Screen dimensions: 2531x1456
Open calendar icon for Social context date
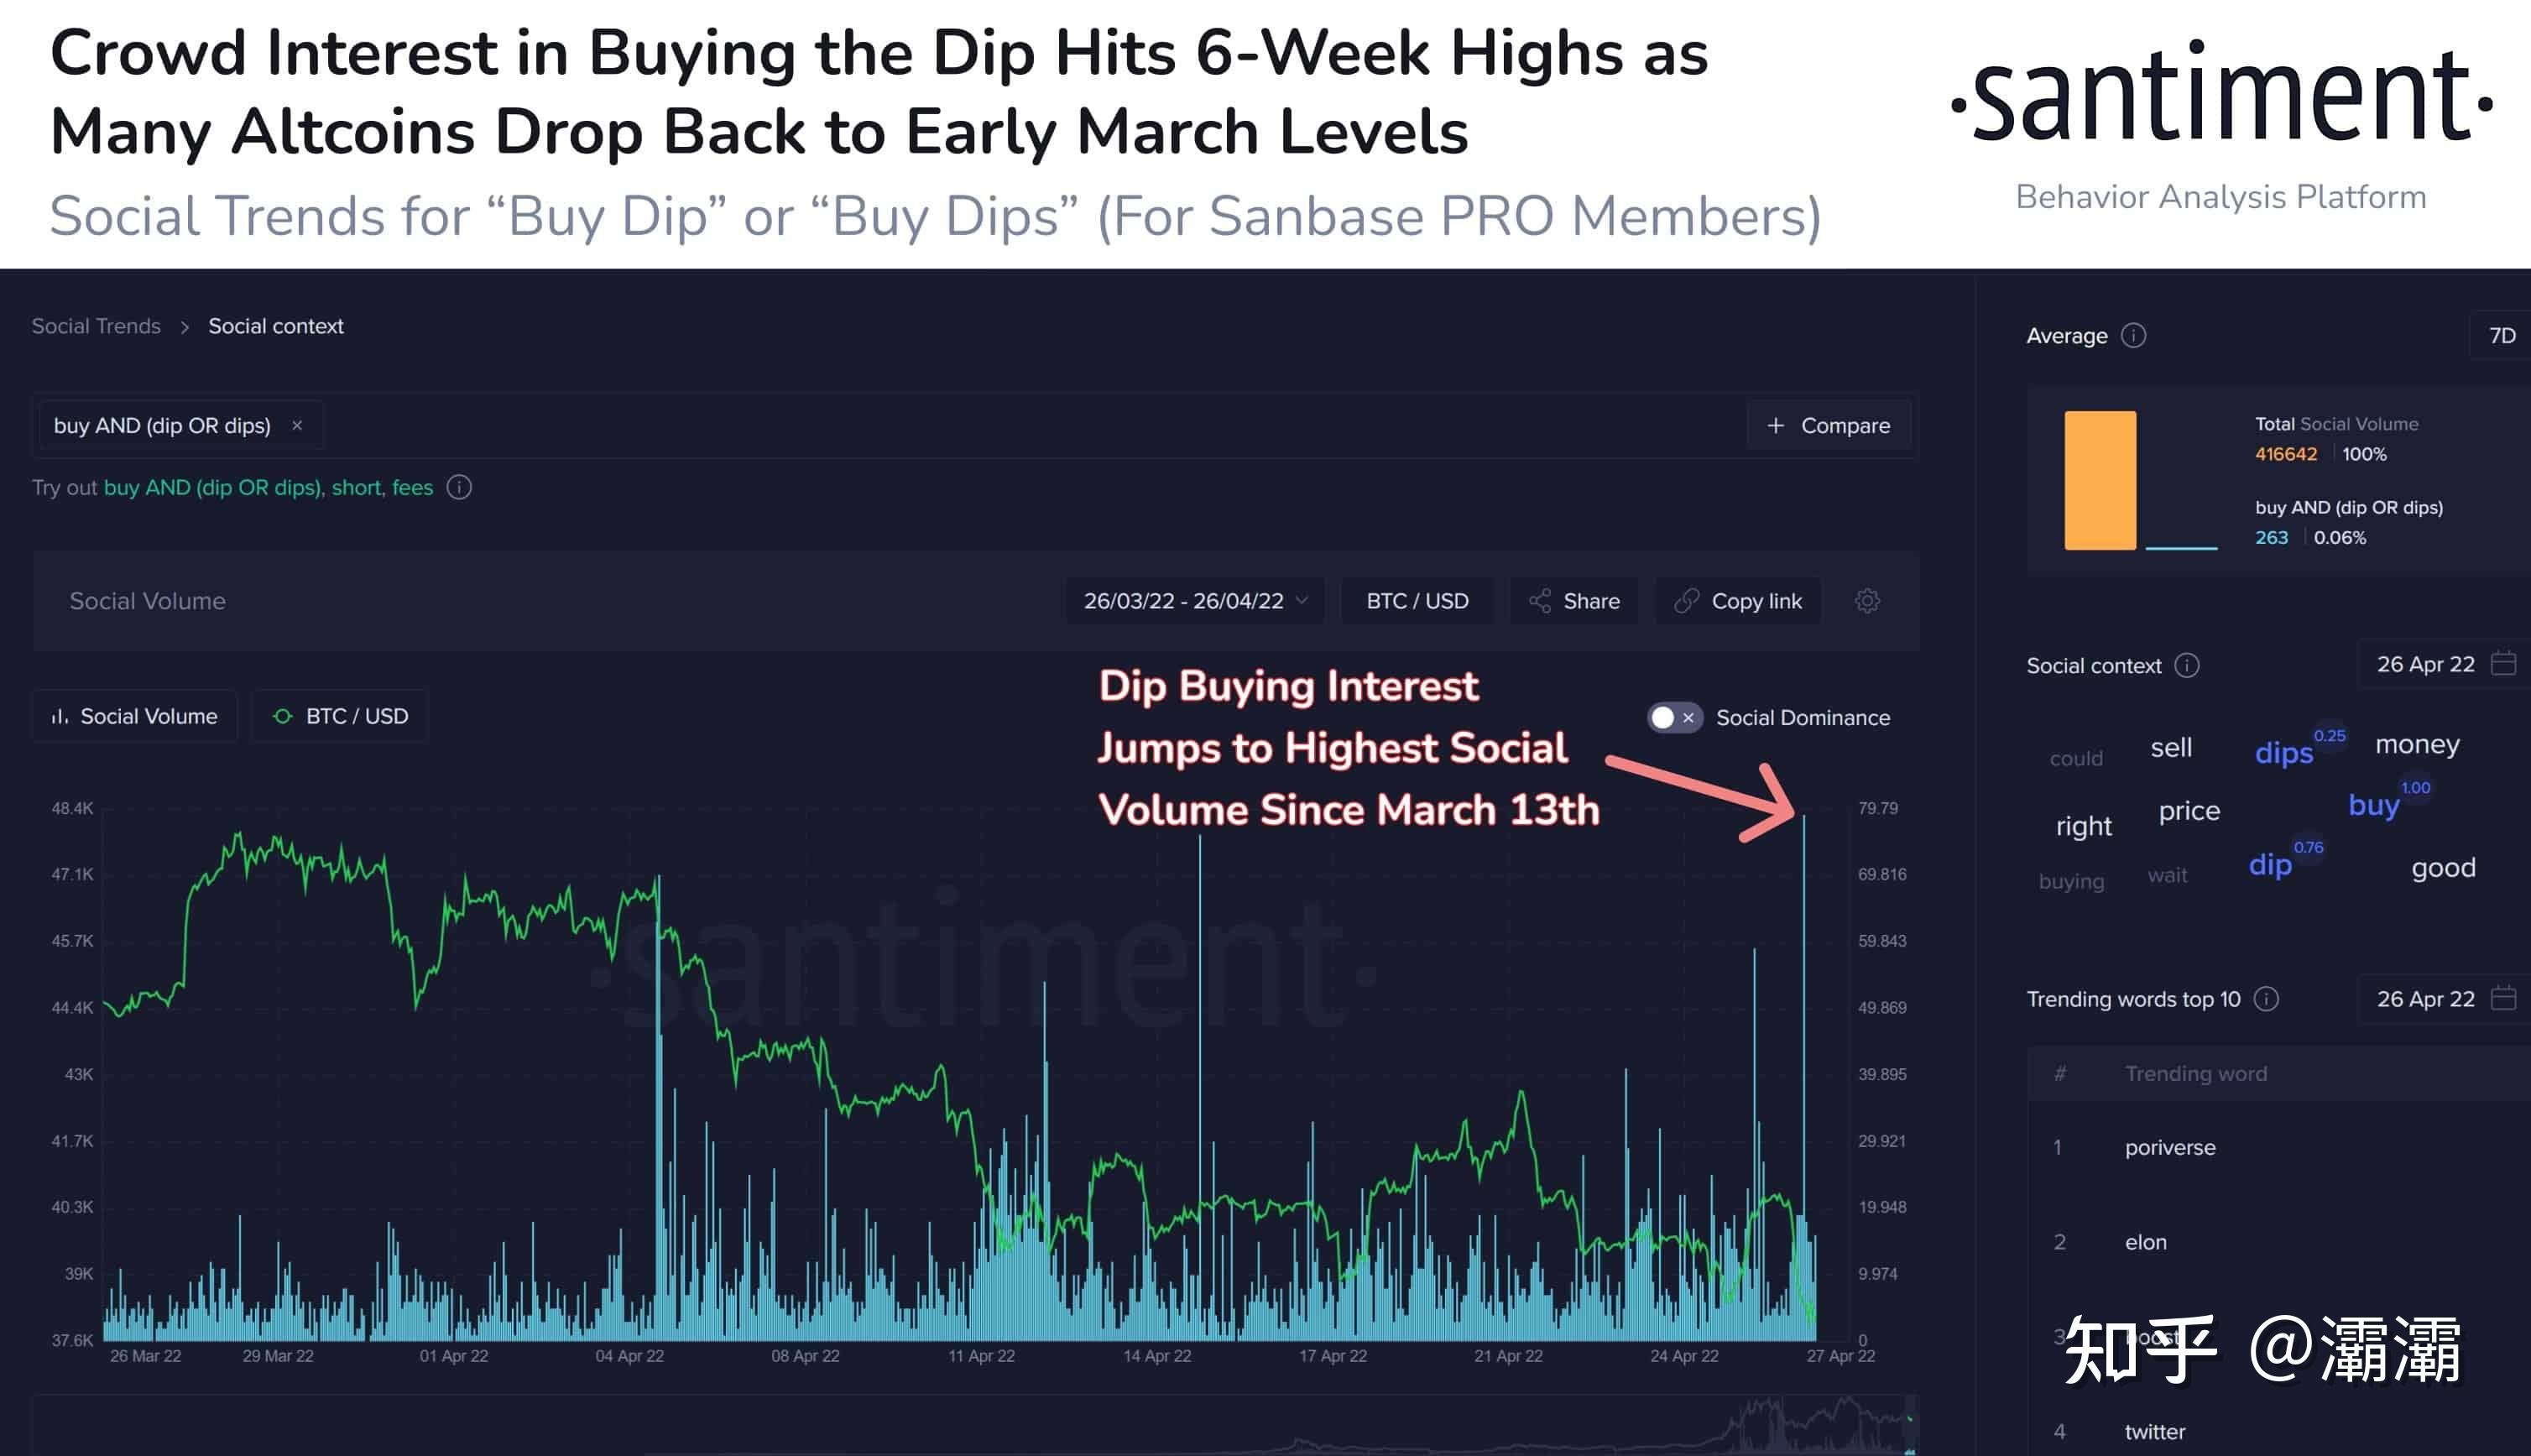pyautogui.click(x=2503, y=664)
